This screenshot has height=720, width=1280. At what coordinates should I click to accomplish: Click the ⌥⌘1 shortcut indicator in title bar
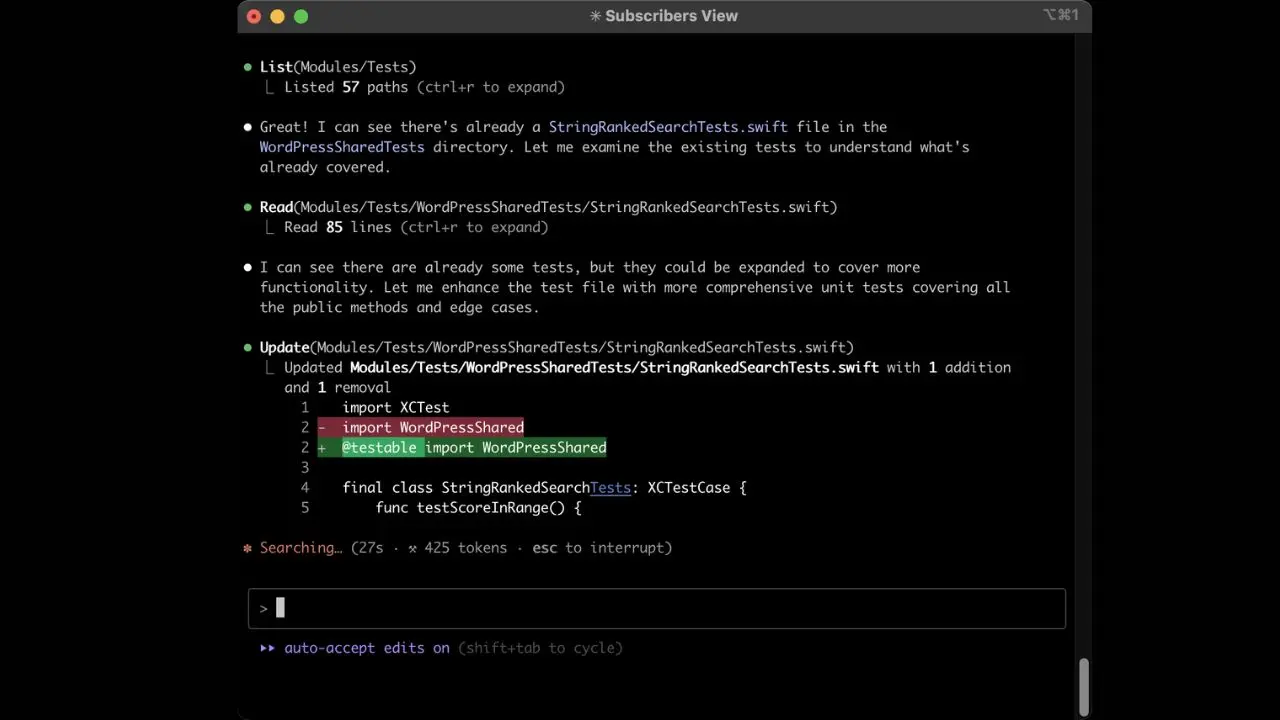[1060, 15]
